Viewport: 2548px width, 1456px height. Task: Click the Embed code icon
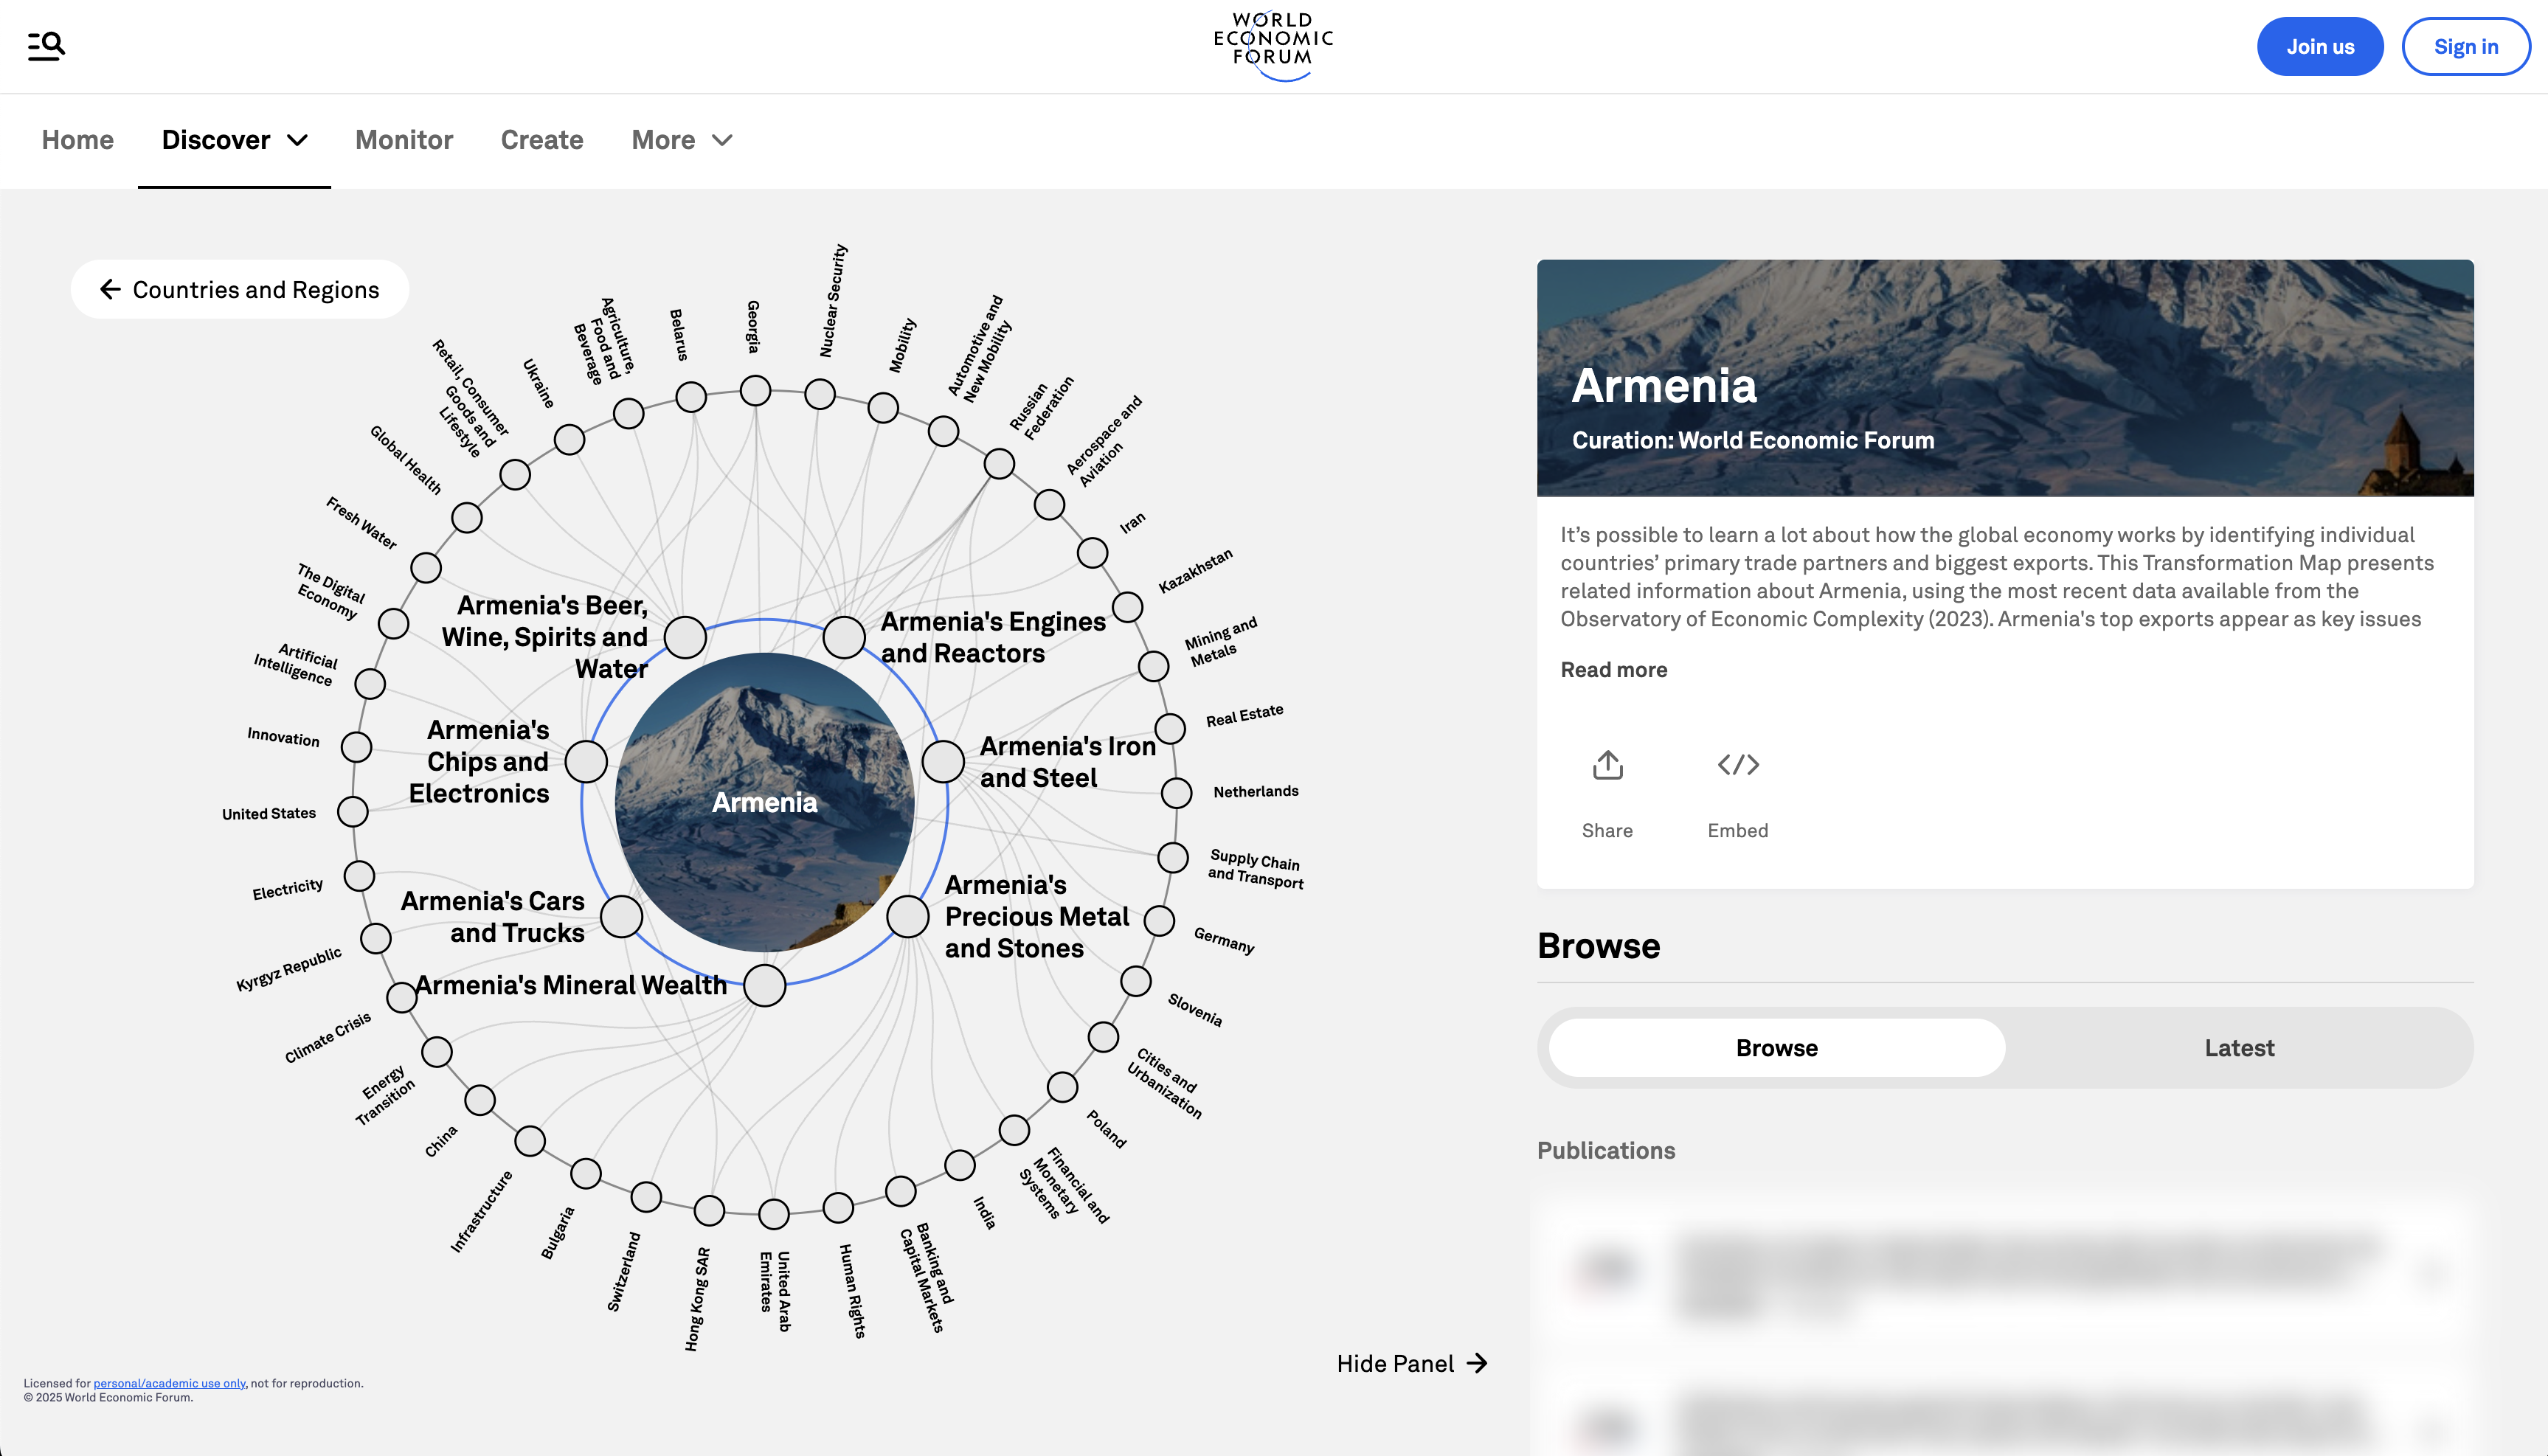click(1738, 765)
